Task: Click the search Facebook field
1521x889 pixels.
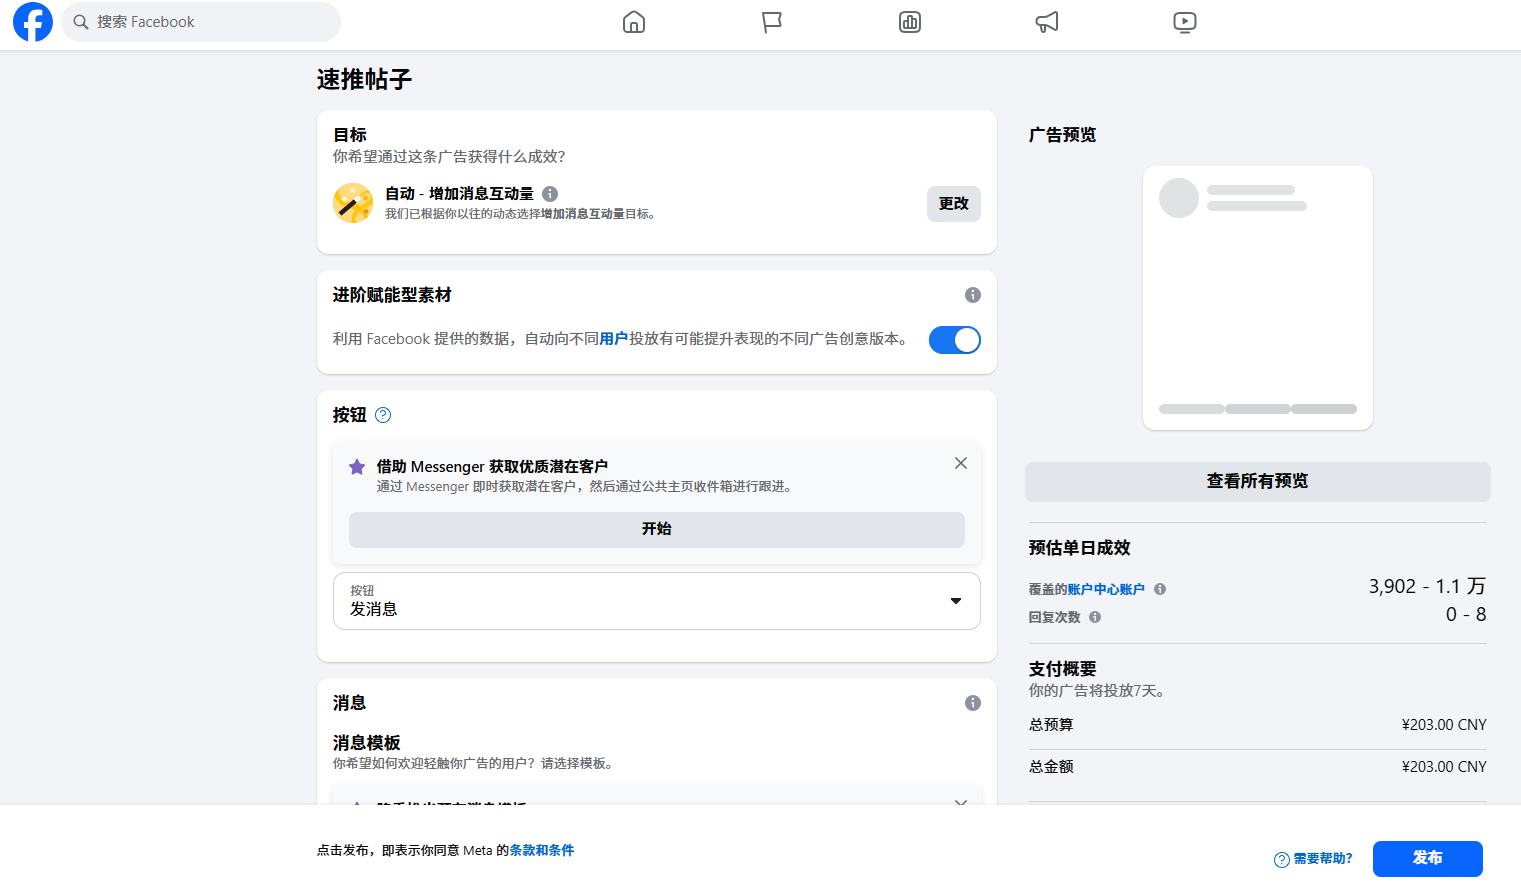Action: coord(201,22)
